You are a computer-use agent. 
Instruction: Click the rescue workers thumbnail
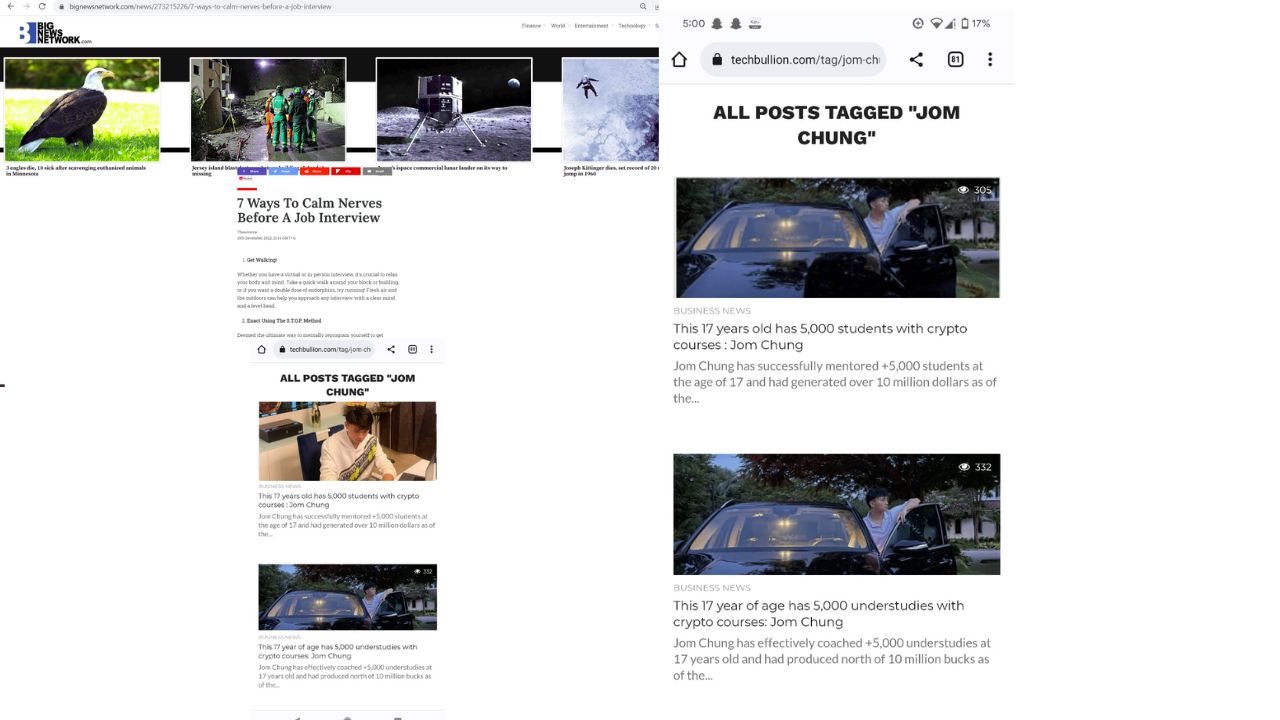(x=268, y=110)
